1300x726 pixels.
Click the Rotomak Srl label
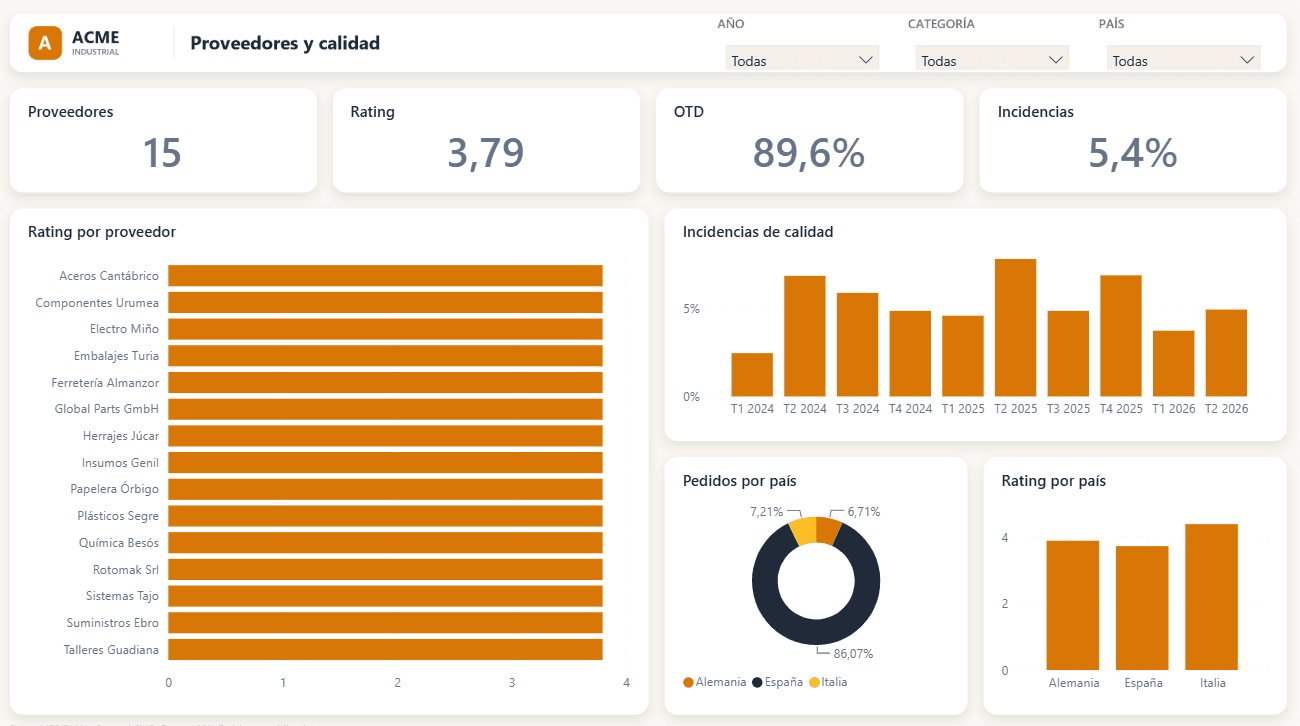(126, 569)
